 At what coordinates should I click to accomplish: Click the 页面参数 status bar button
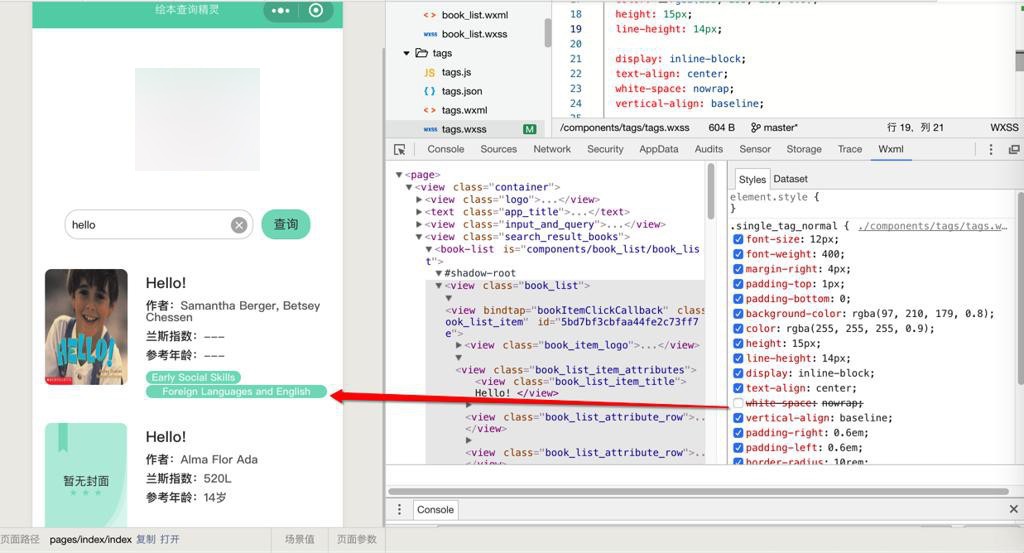pos(357,539)
